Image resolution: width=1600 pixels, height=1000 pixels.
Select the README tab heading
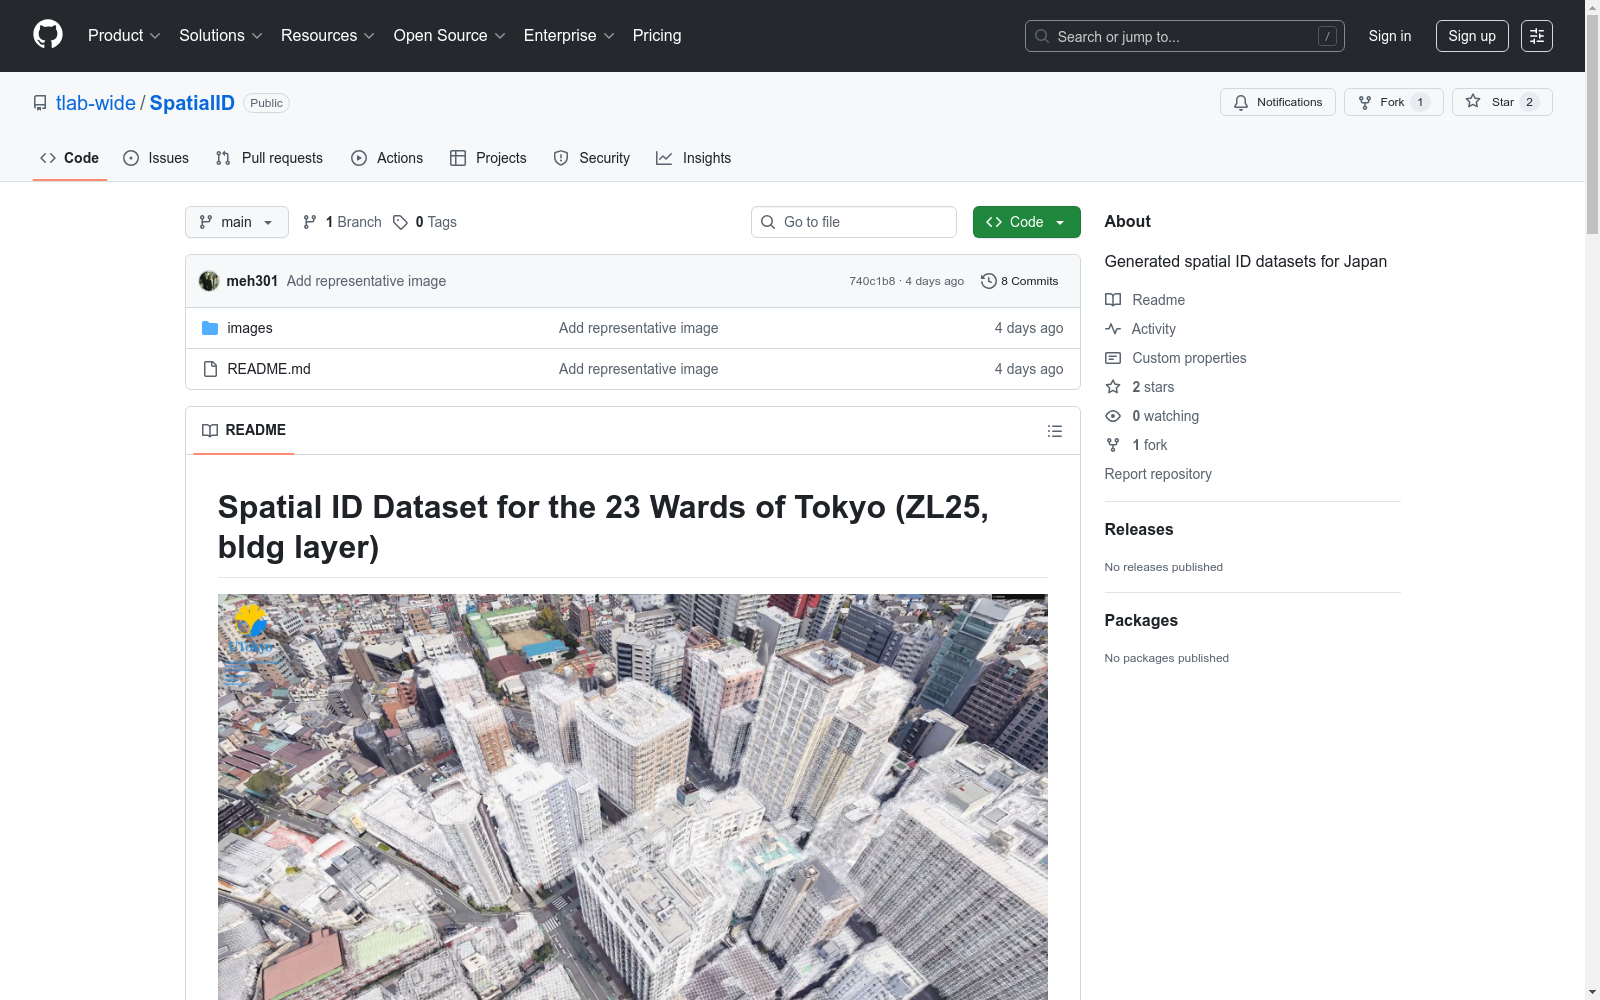tap(244, 430)
